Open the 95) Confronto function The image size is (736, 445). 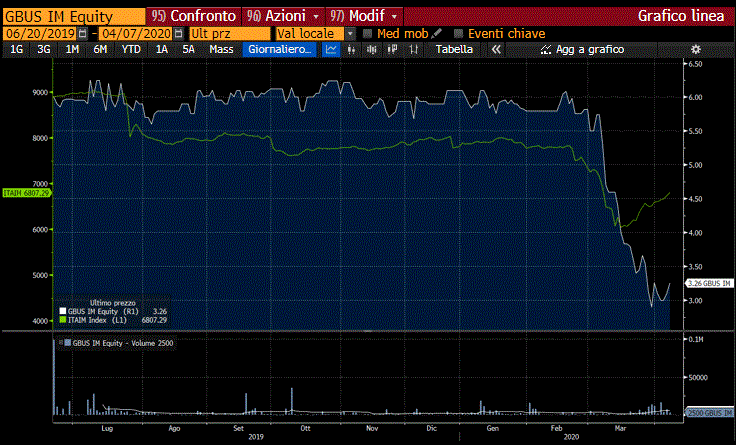click(x=193, y=16)
